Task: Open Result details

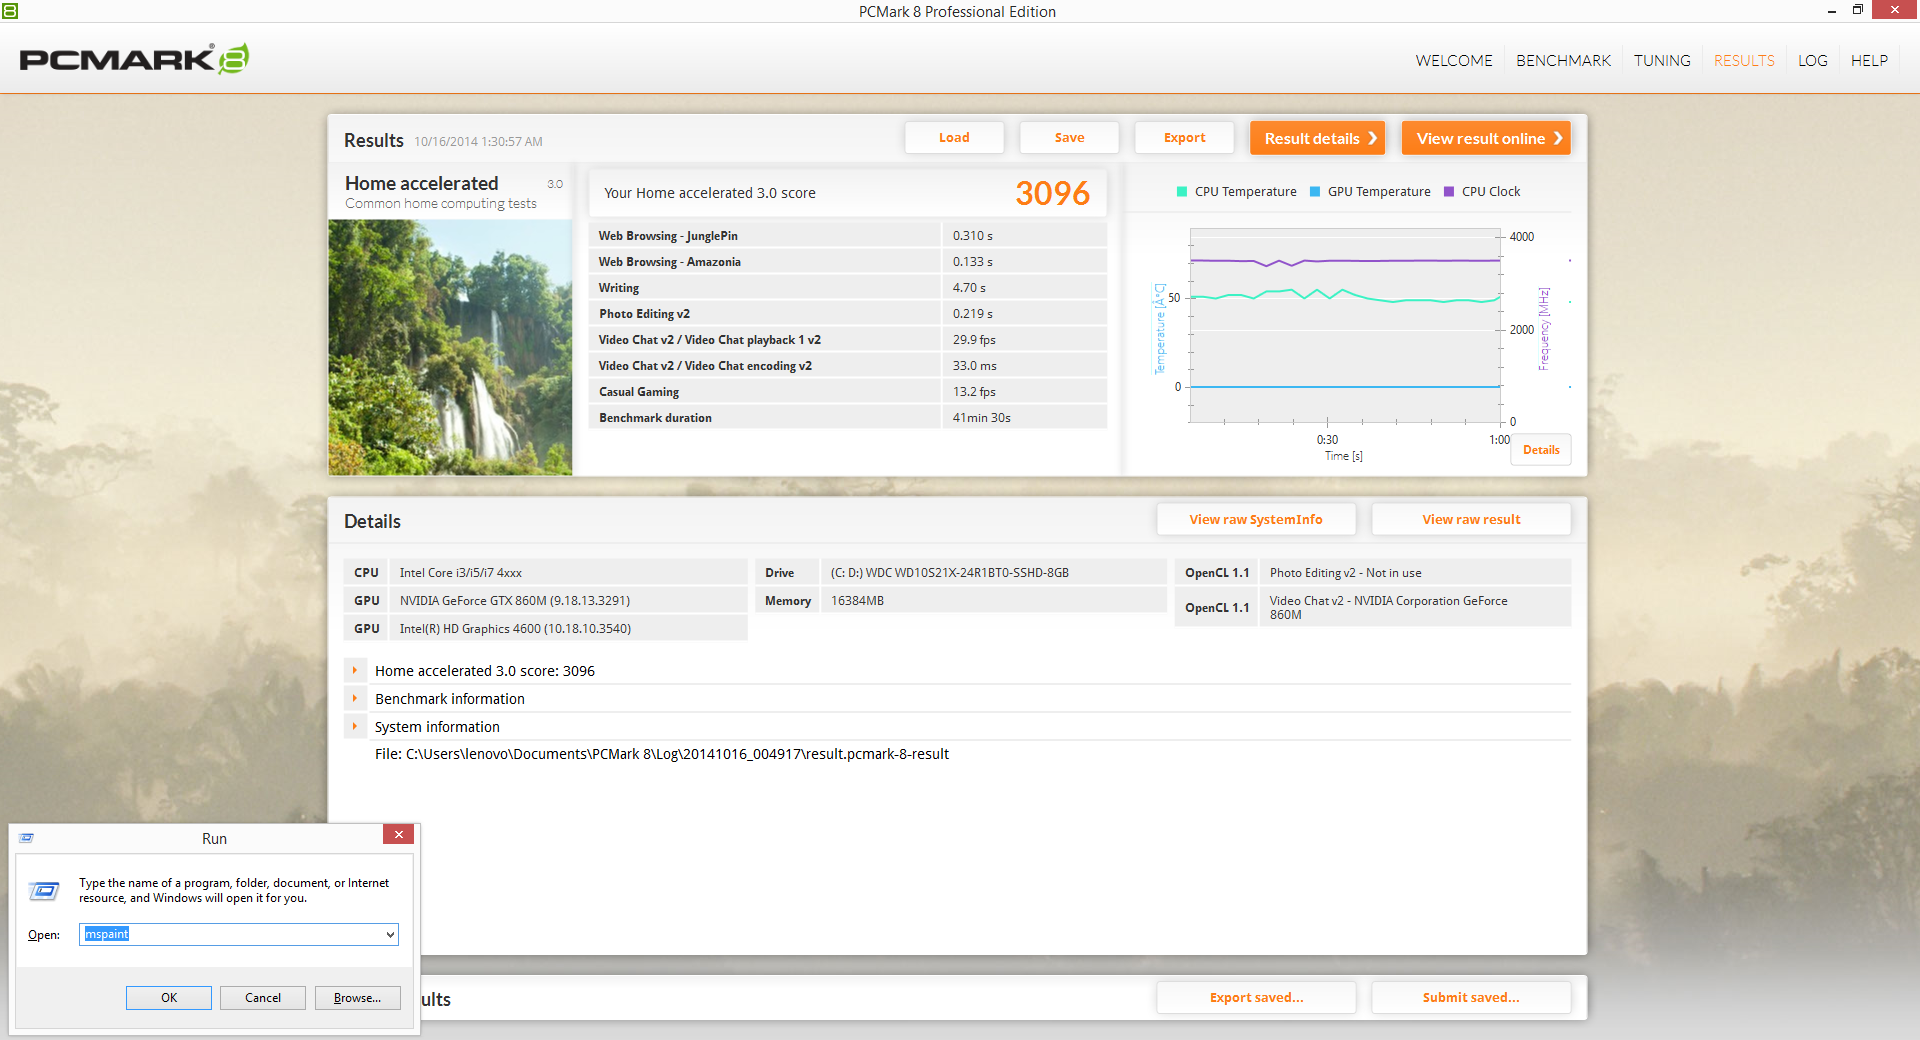Action: coord(1317,138)
